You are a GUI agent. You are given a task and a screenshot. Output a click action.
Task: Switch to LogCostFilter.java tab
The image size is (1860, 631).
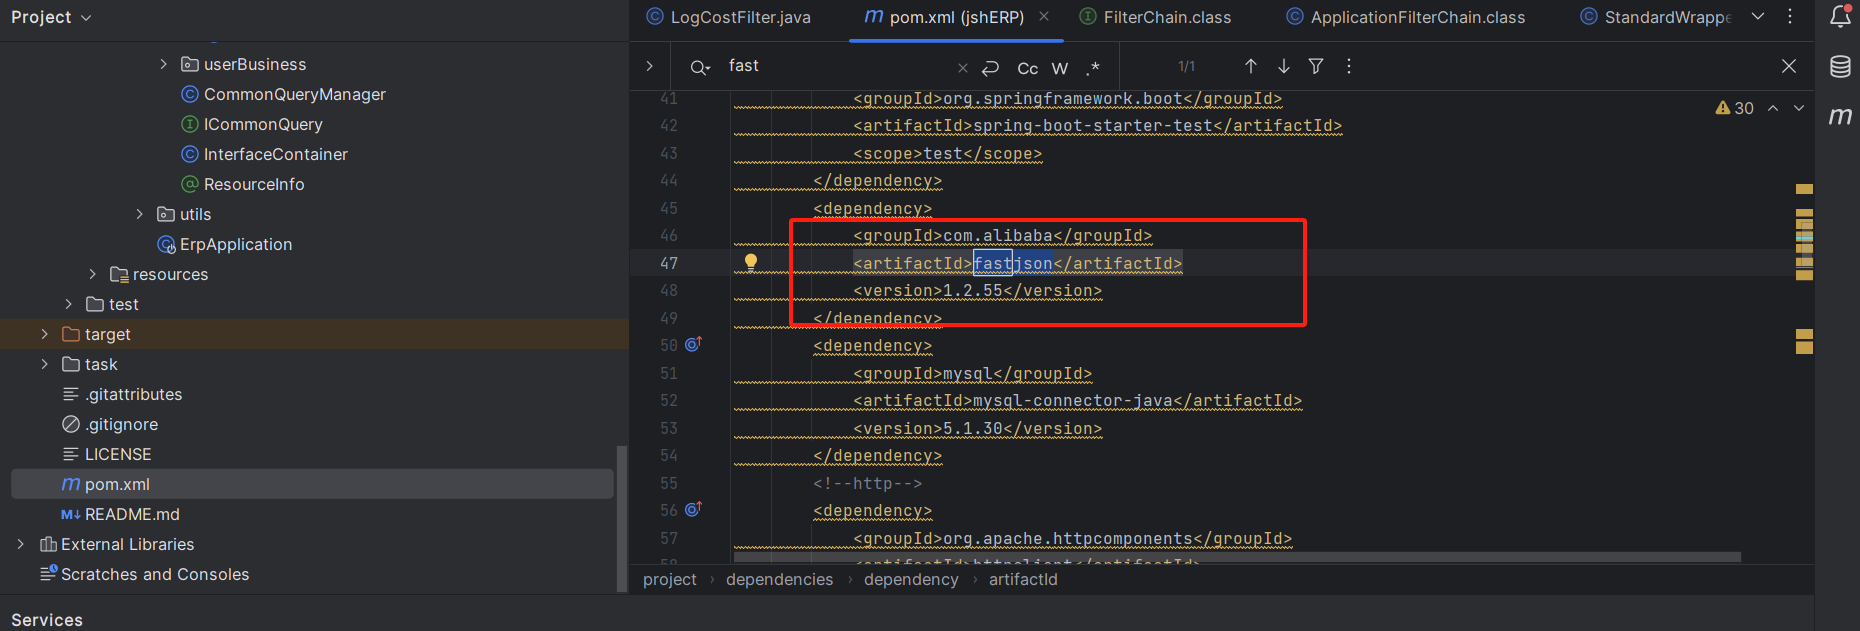click(x=729, y=17)
